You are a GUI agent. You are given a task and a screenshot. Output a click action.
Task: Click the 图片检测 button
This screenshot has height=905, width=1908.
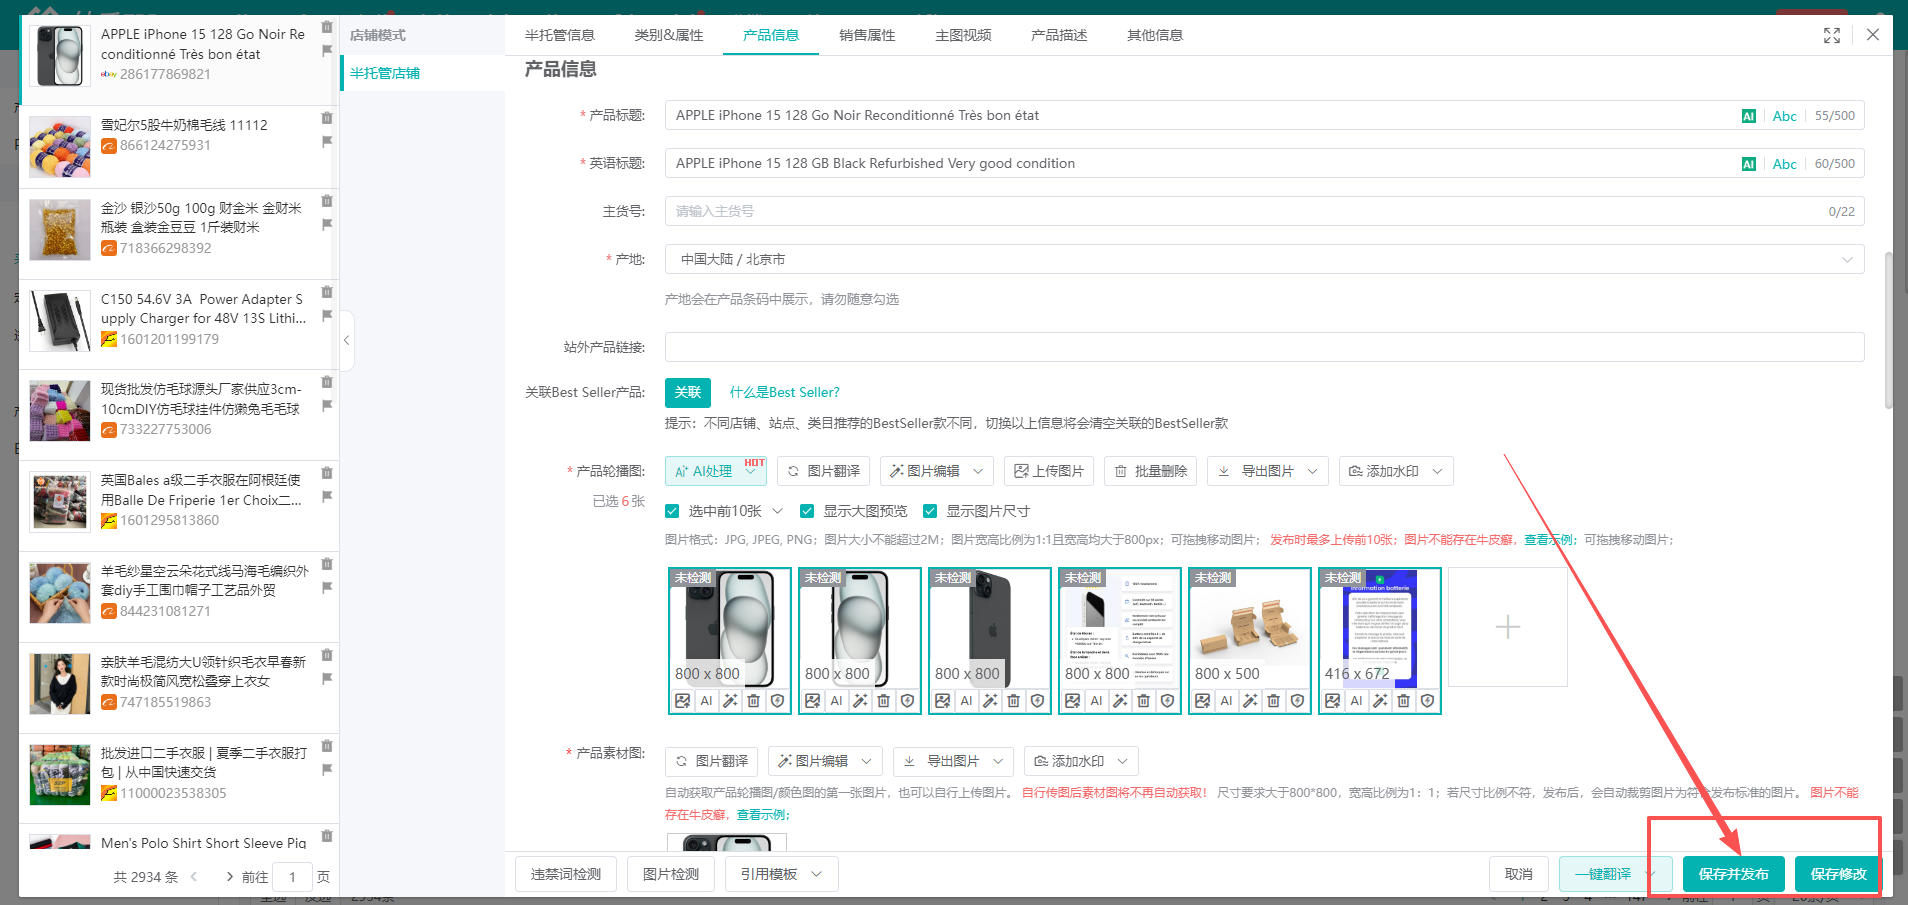tap(671, 874)
